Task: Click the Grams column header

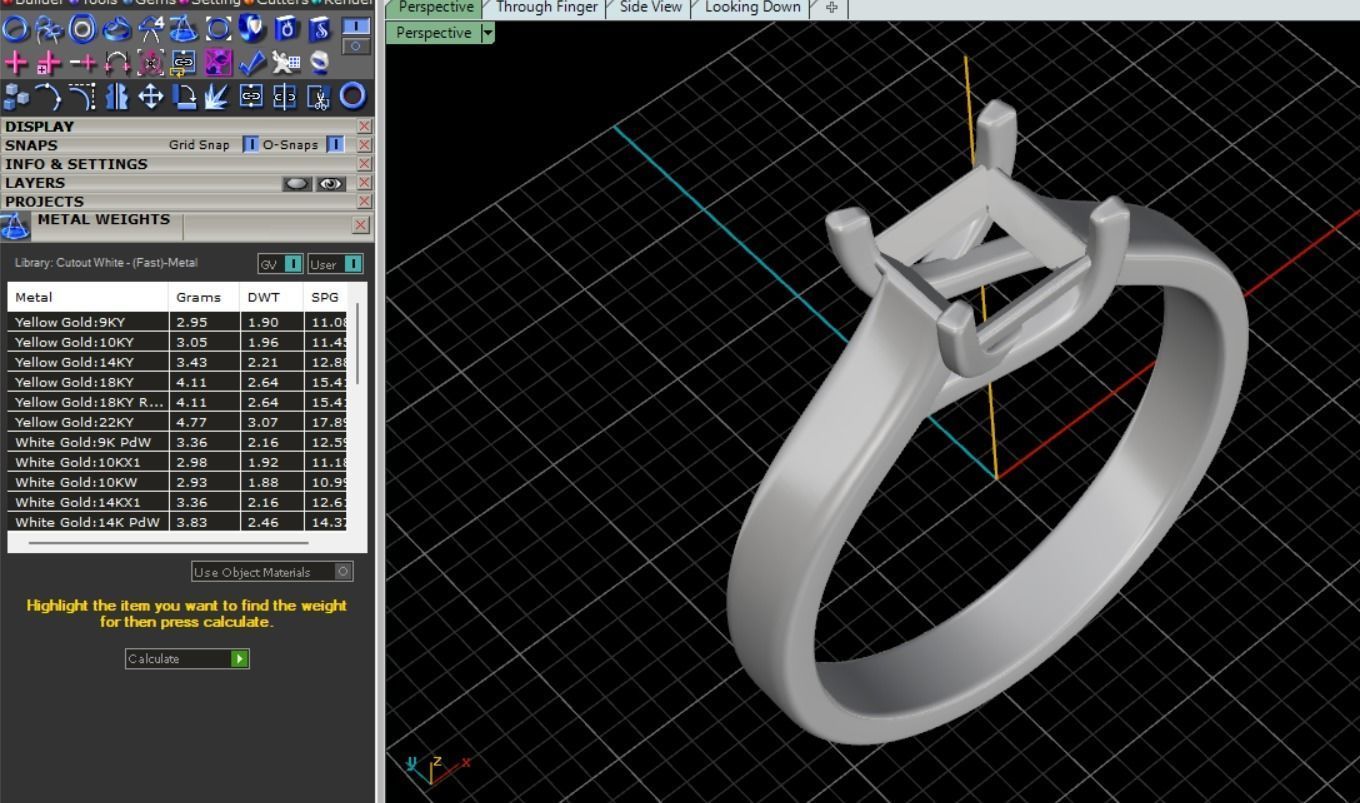Action: (x=204, y=297)
